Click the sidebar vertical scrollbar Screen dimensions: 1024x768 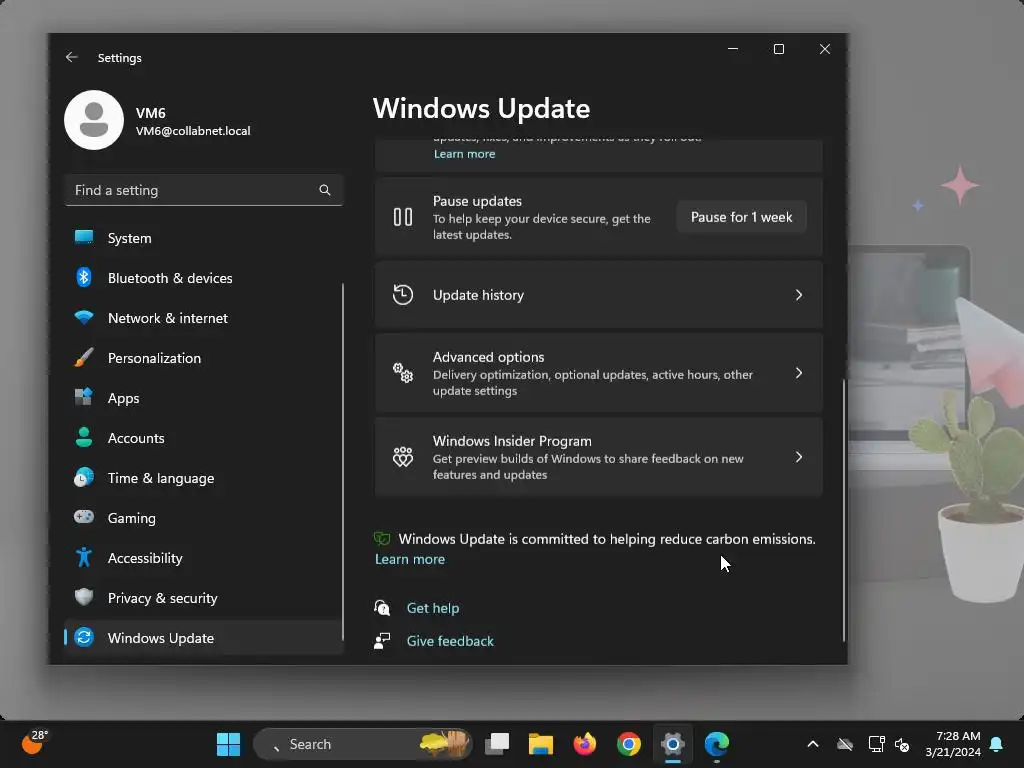tap(342, 461)
